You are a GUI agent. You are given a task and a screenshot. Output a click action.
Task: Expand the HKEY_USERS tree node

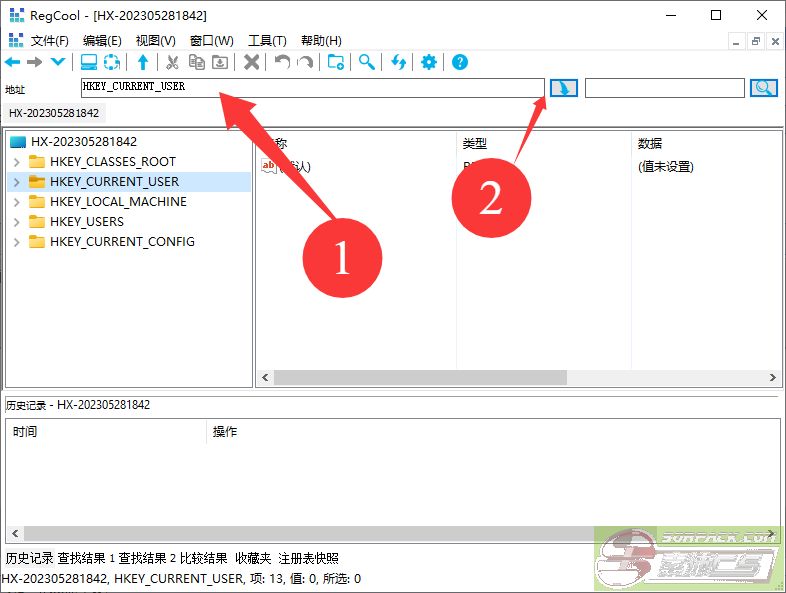(x=17, y=222)
